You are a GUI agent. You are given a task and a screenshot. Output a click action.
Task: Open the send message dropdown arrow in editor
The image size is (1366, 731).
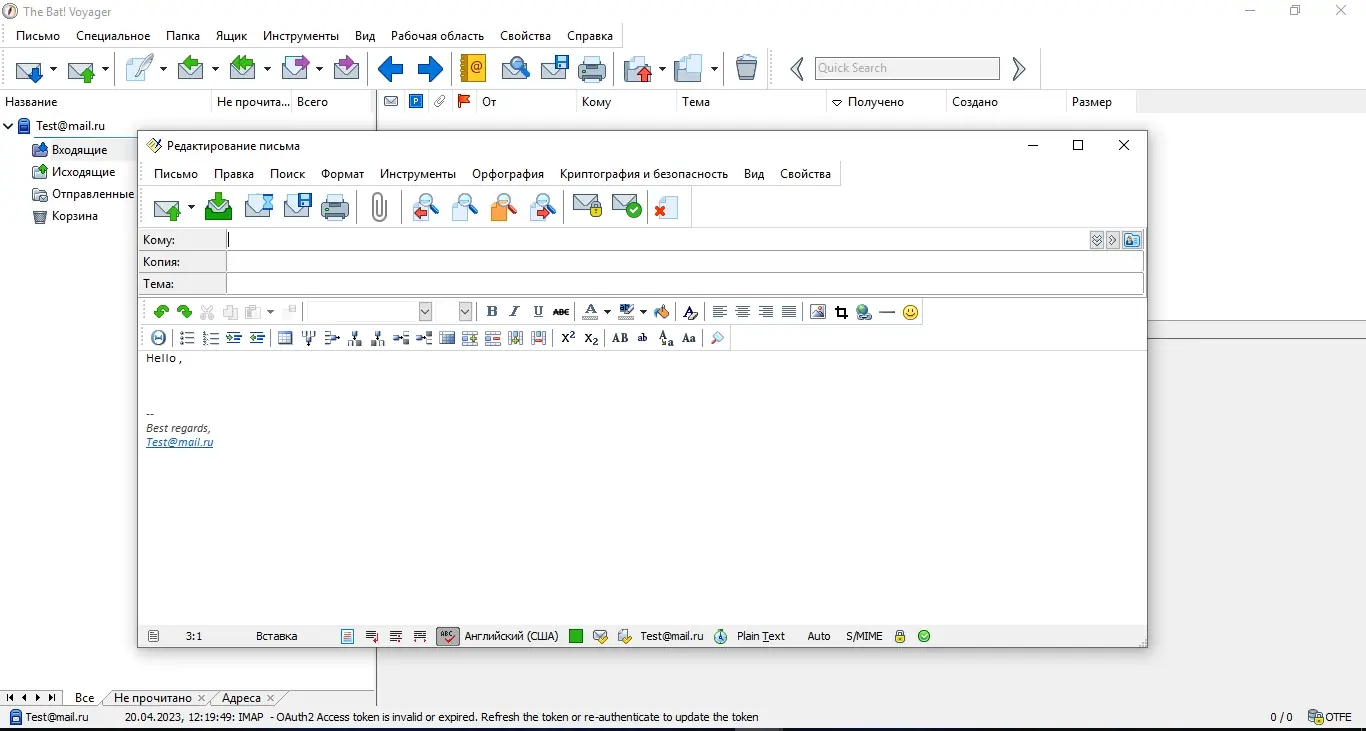tap(191, 208)
